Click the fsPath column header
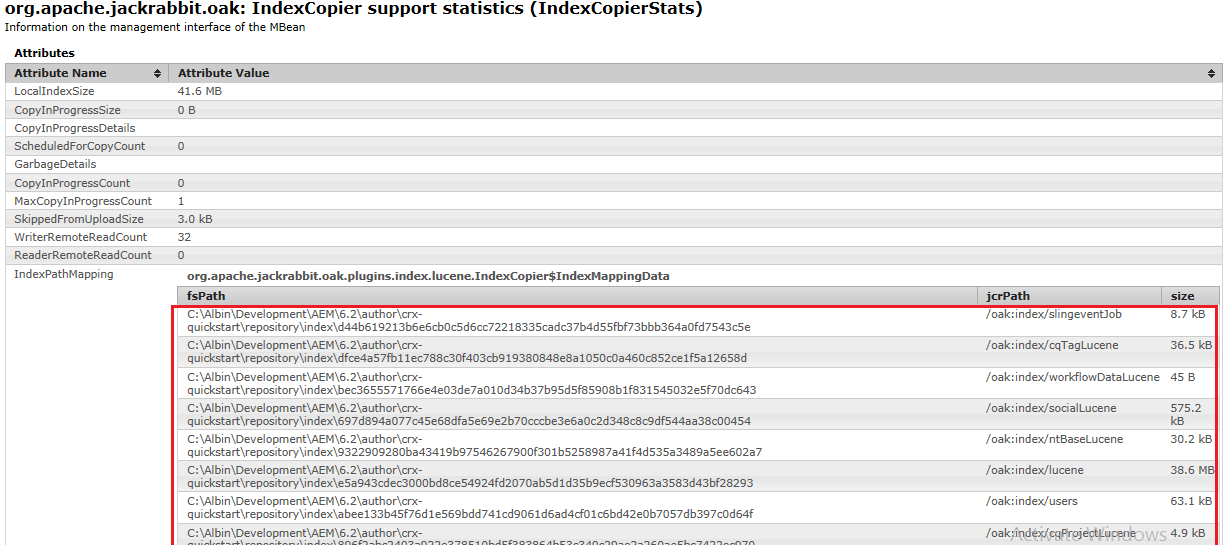Viewport: 1225px width, 545px height. (x=578, y=296)
